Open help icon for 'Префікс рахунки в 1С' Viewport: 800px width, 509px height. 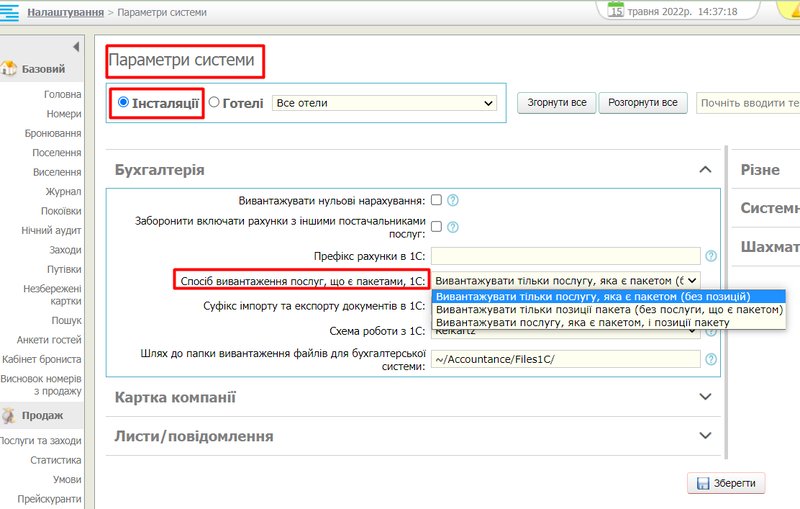click(x=711, y=256)
